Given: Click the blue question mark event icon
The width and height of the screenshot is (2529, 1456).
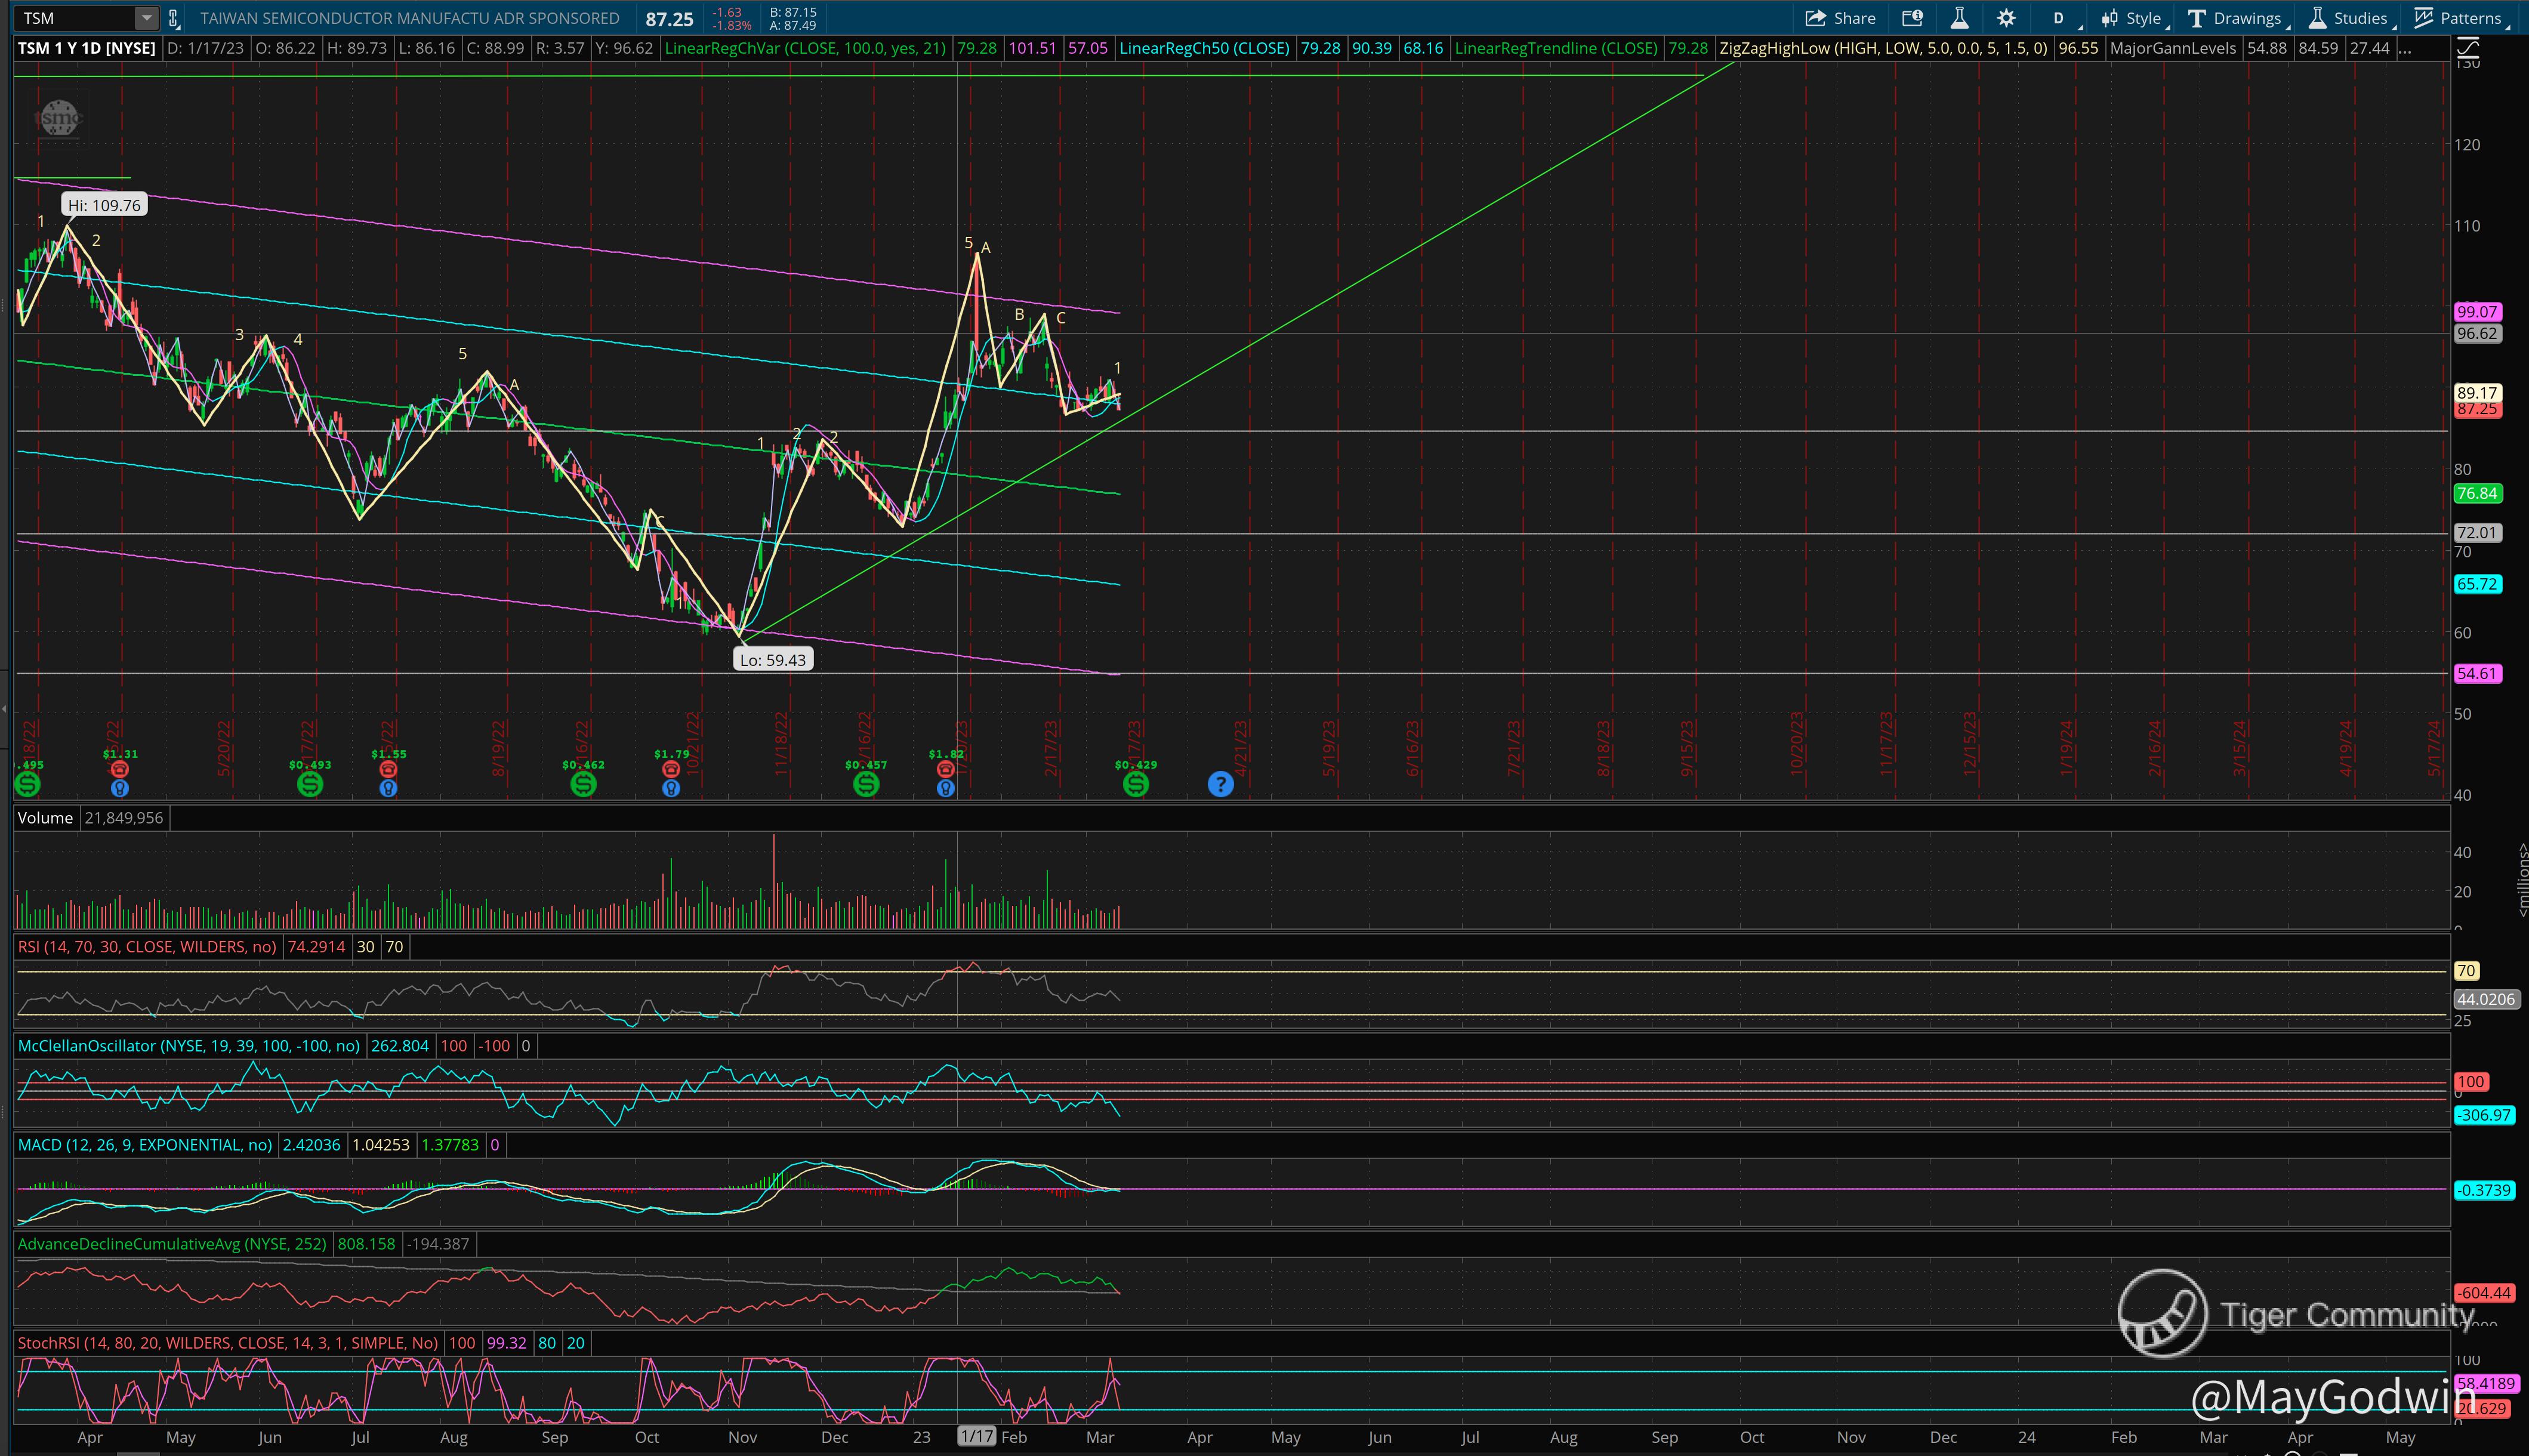Looking at the screenshot, I should (1220, 784).
